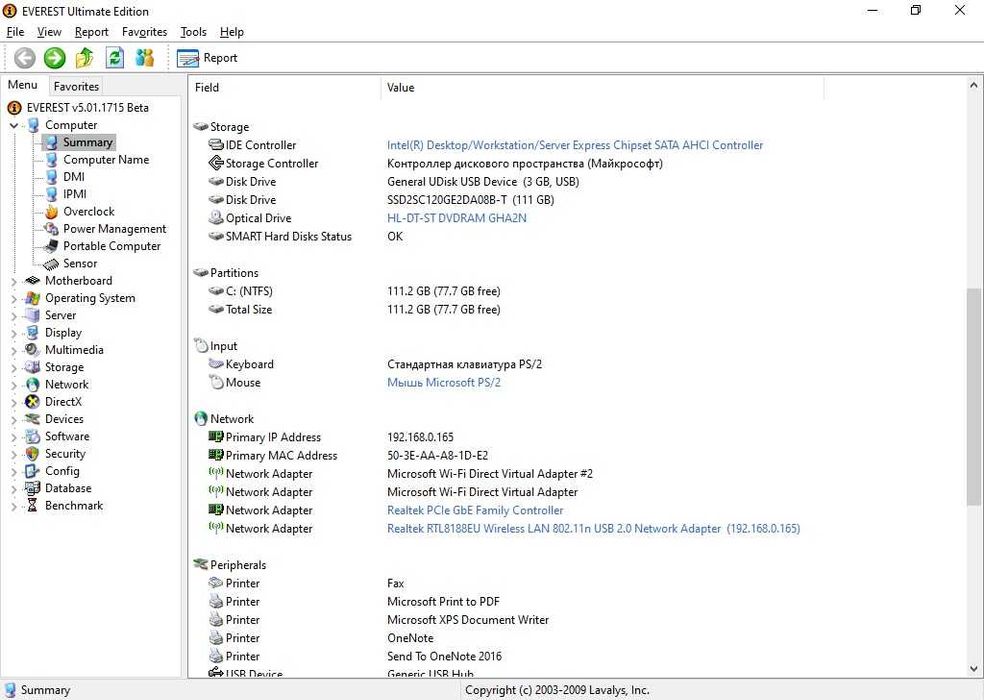Click the green Forward arrow icon
This screenshot has width=984, height=700.
click(x=55, y=58)
